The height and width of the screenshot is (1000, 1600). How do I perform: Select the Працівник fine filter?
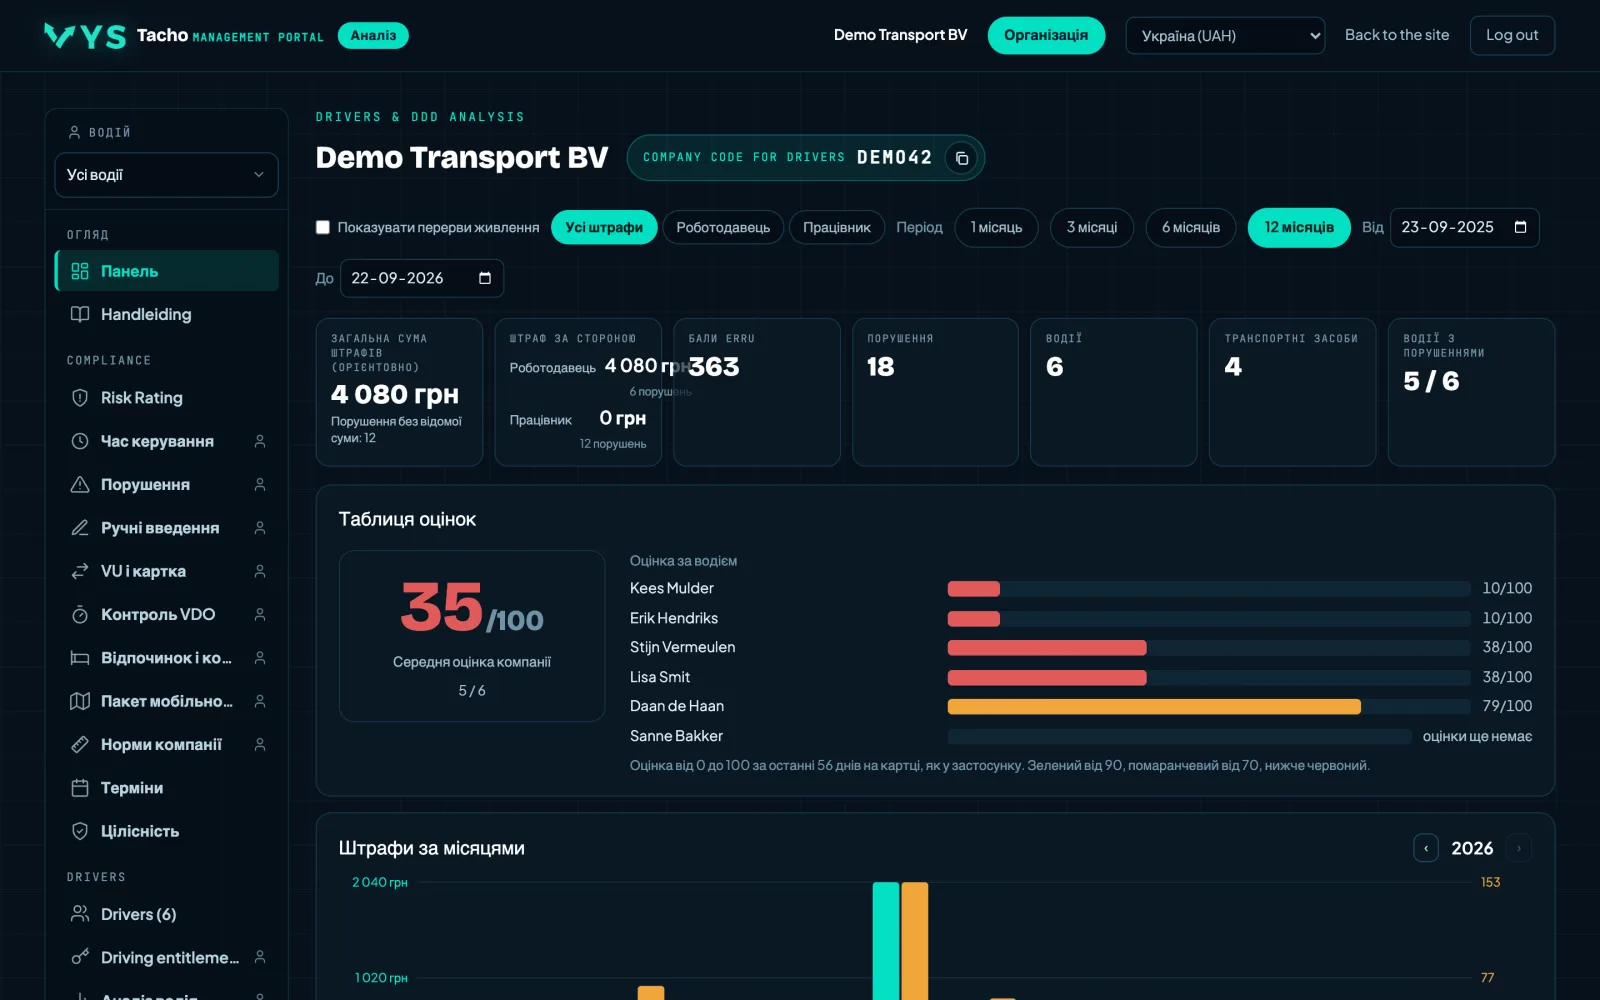[x=836, y=227]
